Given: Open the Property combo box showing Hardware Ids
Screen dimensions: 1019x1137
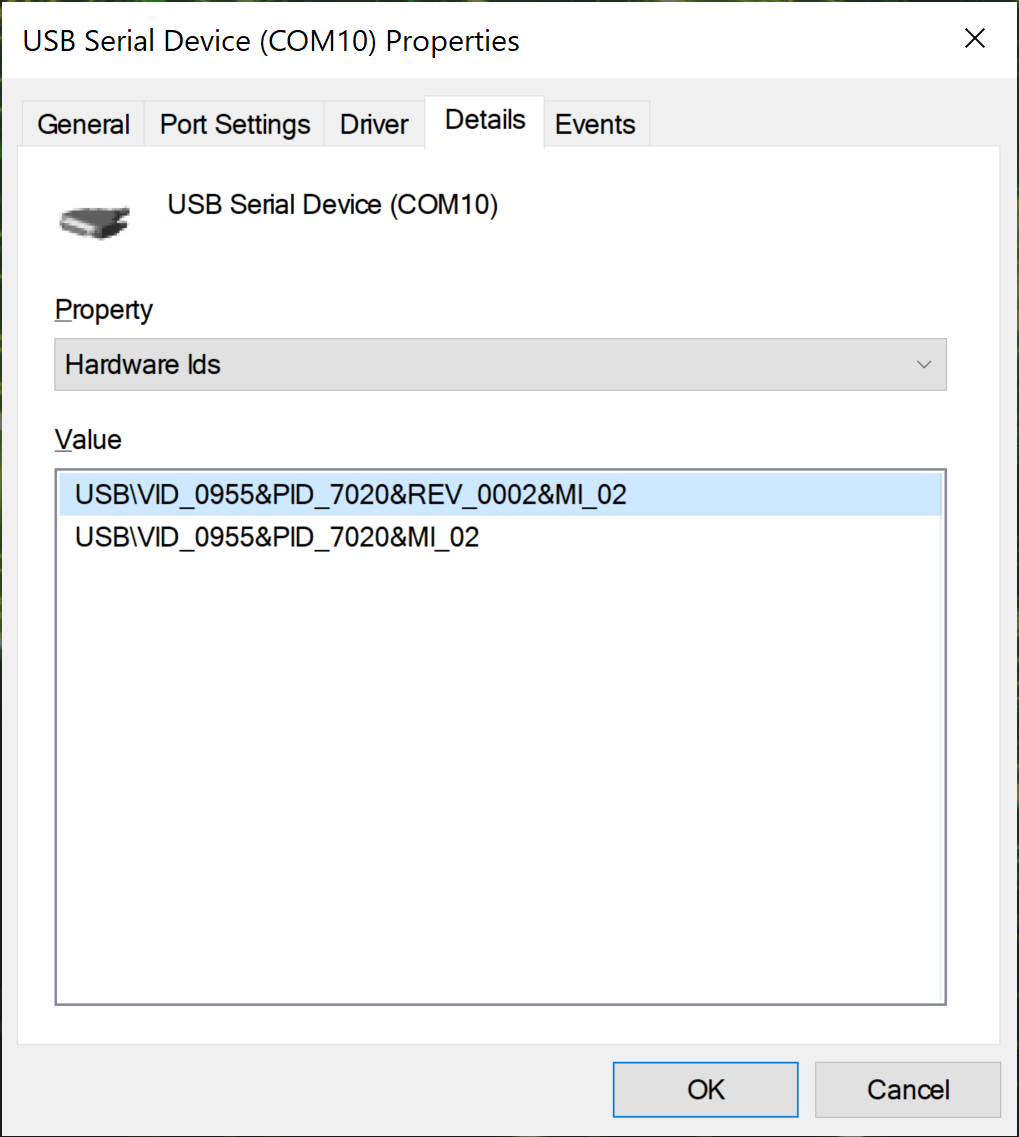Looking at the screenshot, I should click(x=480, y=364).
